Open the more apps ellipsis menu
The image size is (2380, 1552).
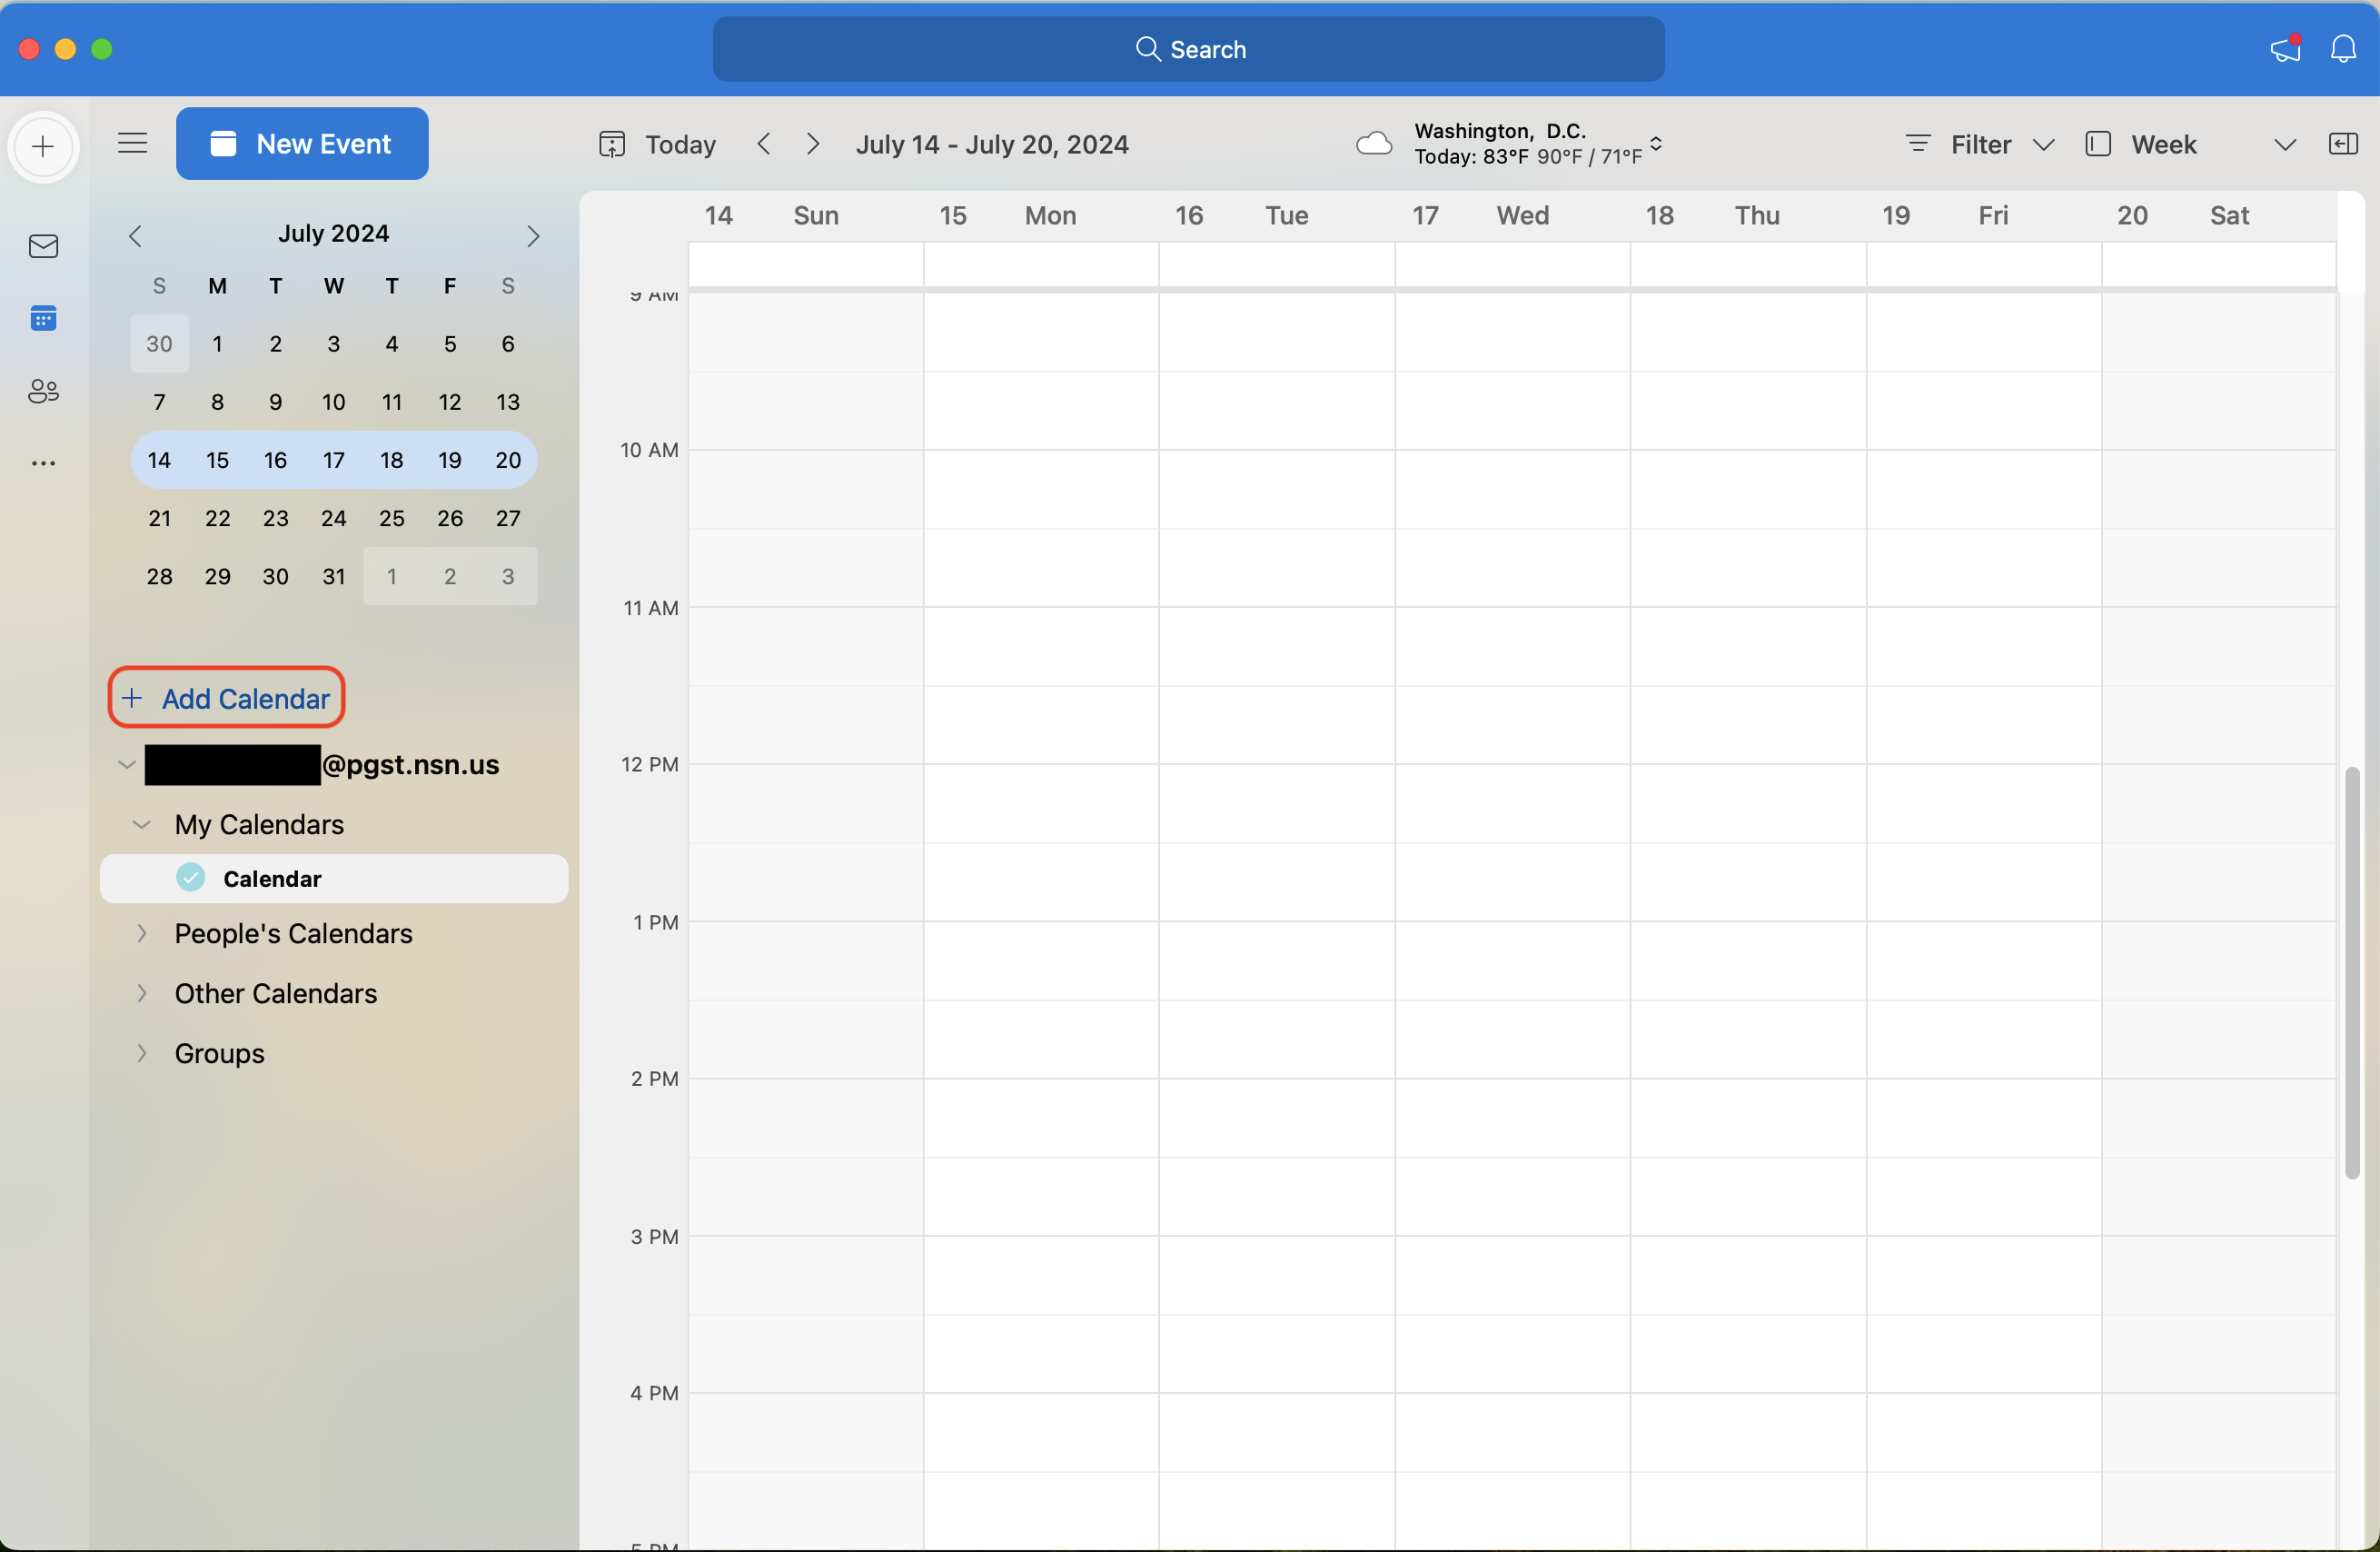tap(43, 463)
